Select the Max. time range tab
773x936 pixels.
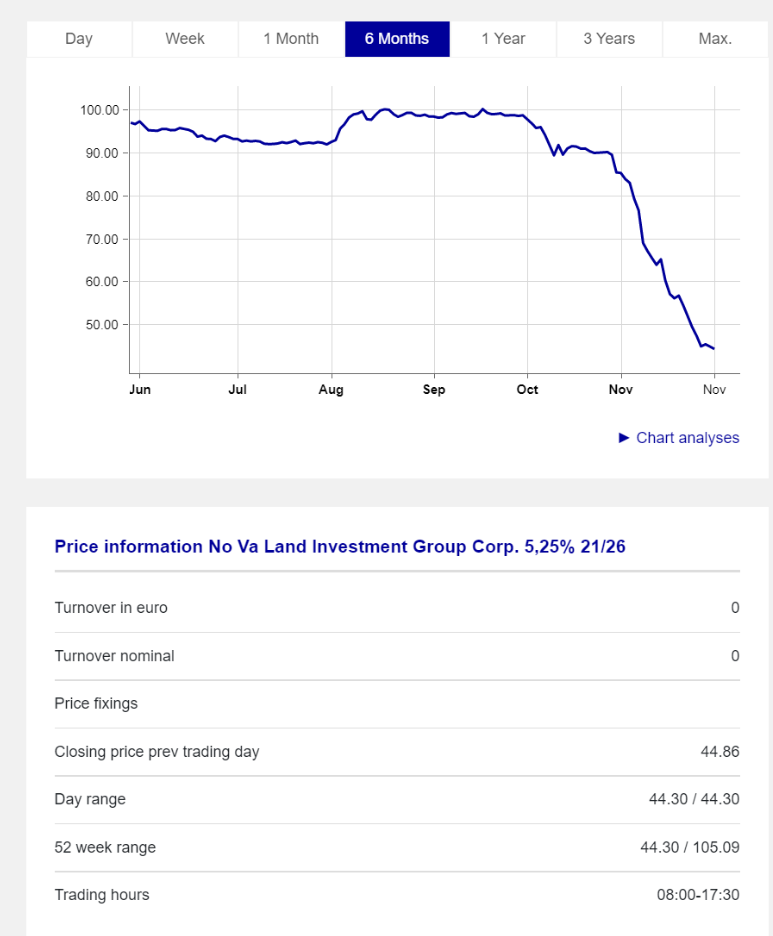coord(715,39)
